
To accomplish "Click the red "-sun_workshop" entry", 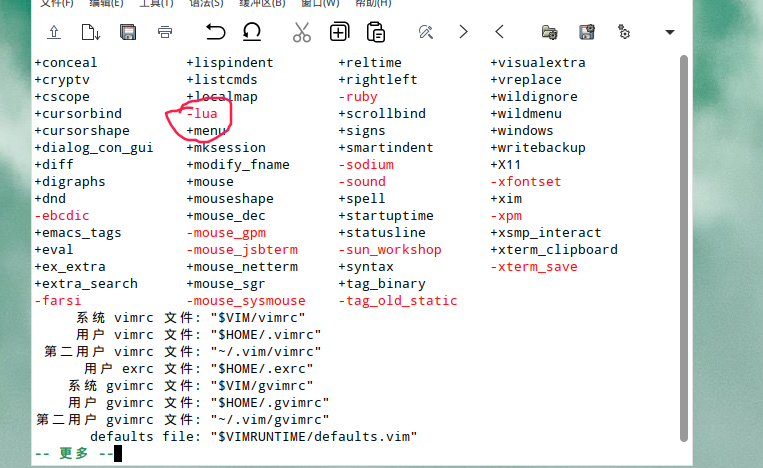I will pyautogui.click(x=390, y=250).
